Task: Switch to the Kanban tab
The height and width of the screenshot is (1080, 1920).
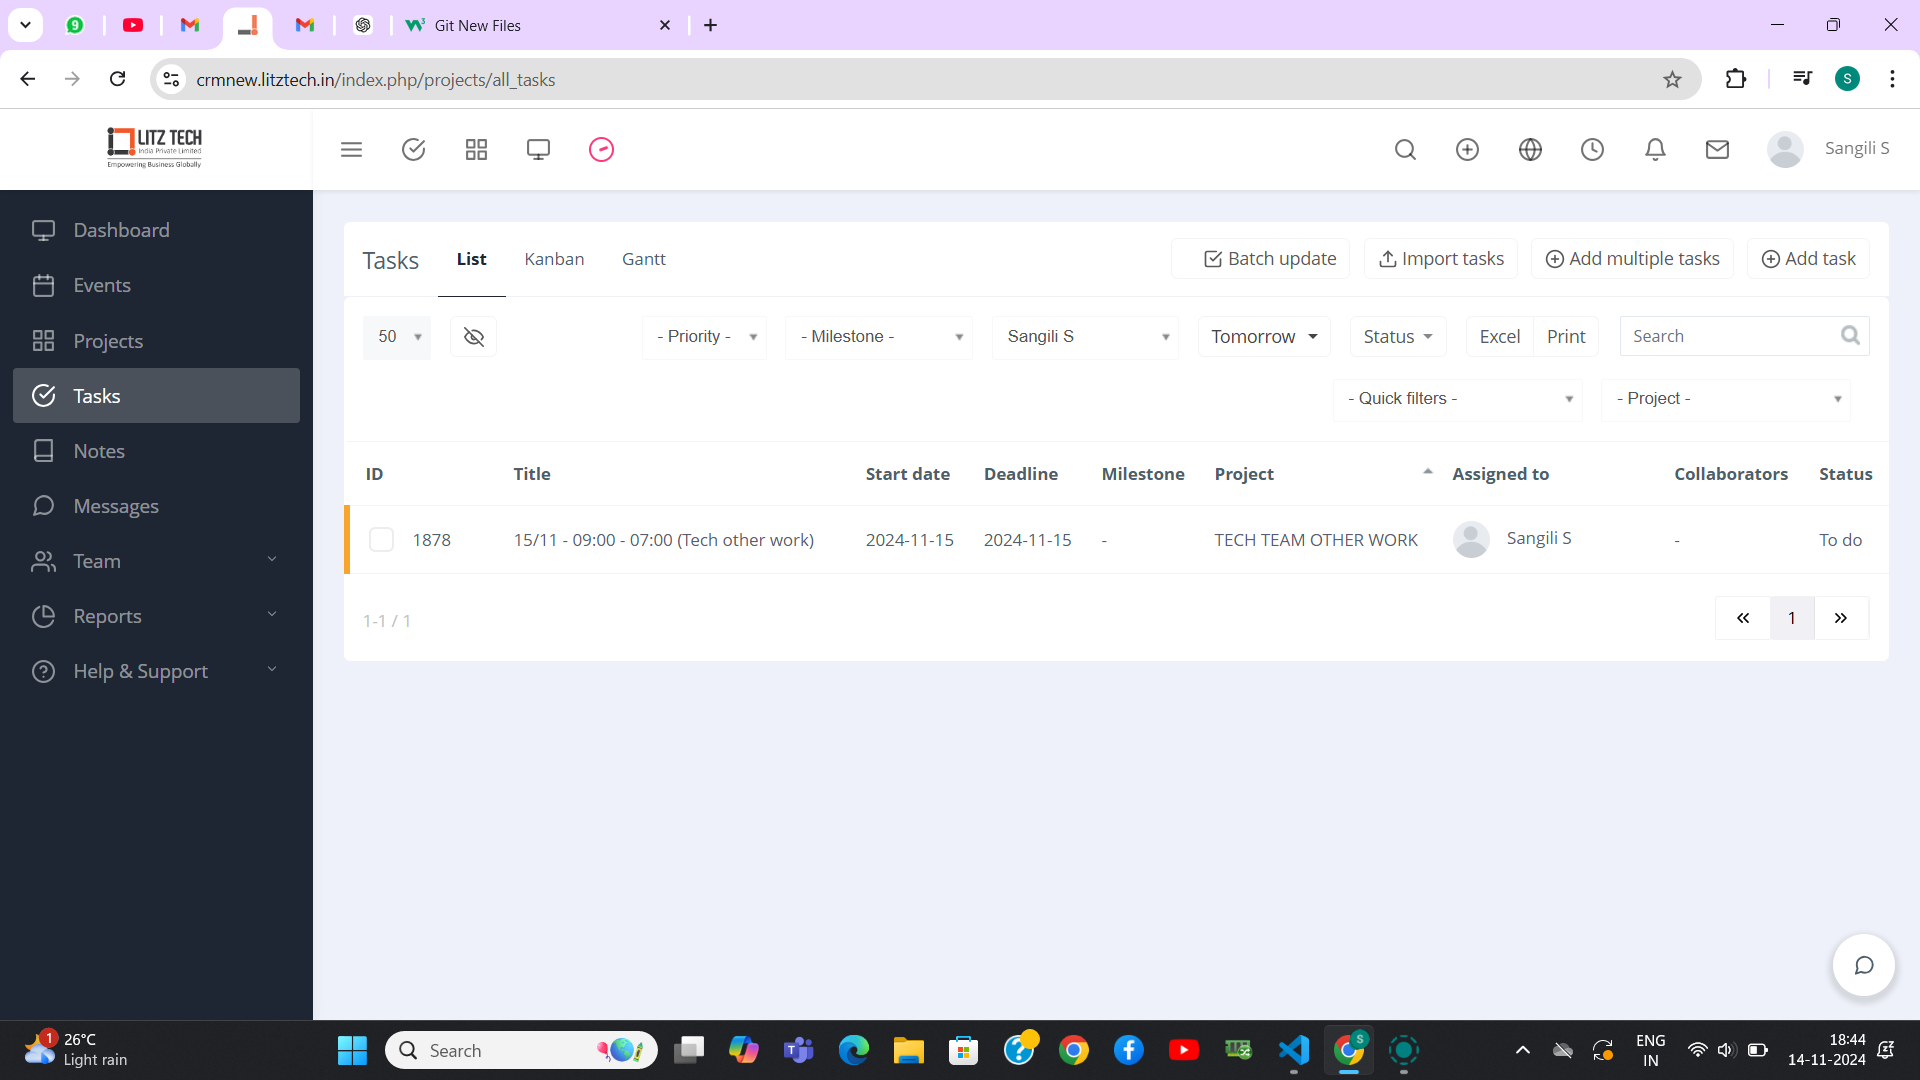Action: [x=554, y=259]
